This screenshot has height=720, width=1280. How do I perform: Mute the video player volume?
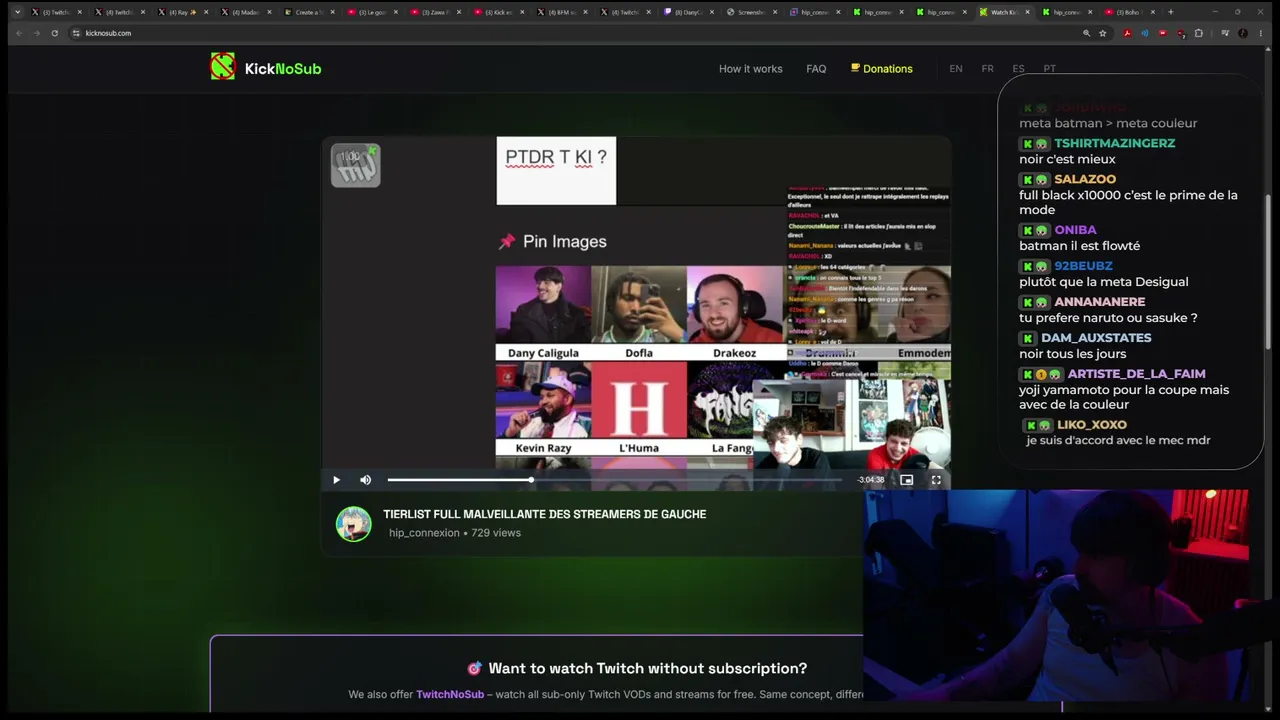(x=366, y=480)
